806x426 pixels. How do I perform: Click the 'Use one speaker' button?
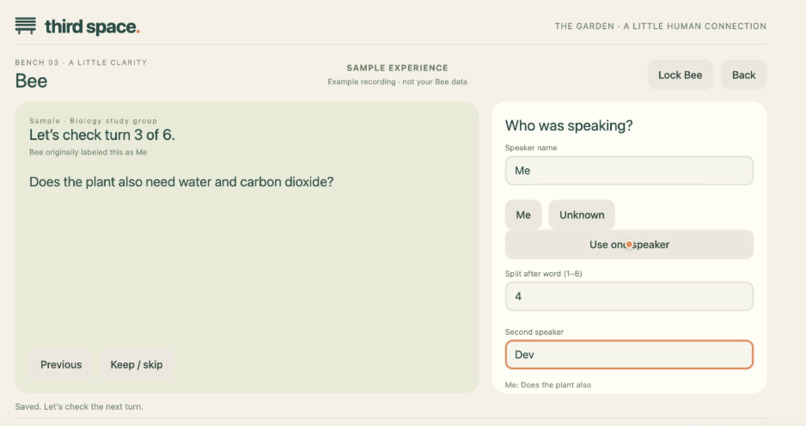coord(629,245)
